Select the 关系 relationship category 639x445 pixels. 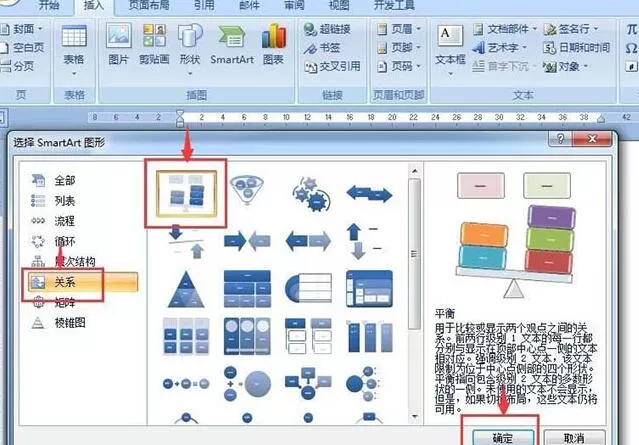pos(83,282)
